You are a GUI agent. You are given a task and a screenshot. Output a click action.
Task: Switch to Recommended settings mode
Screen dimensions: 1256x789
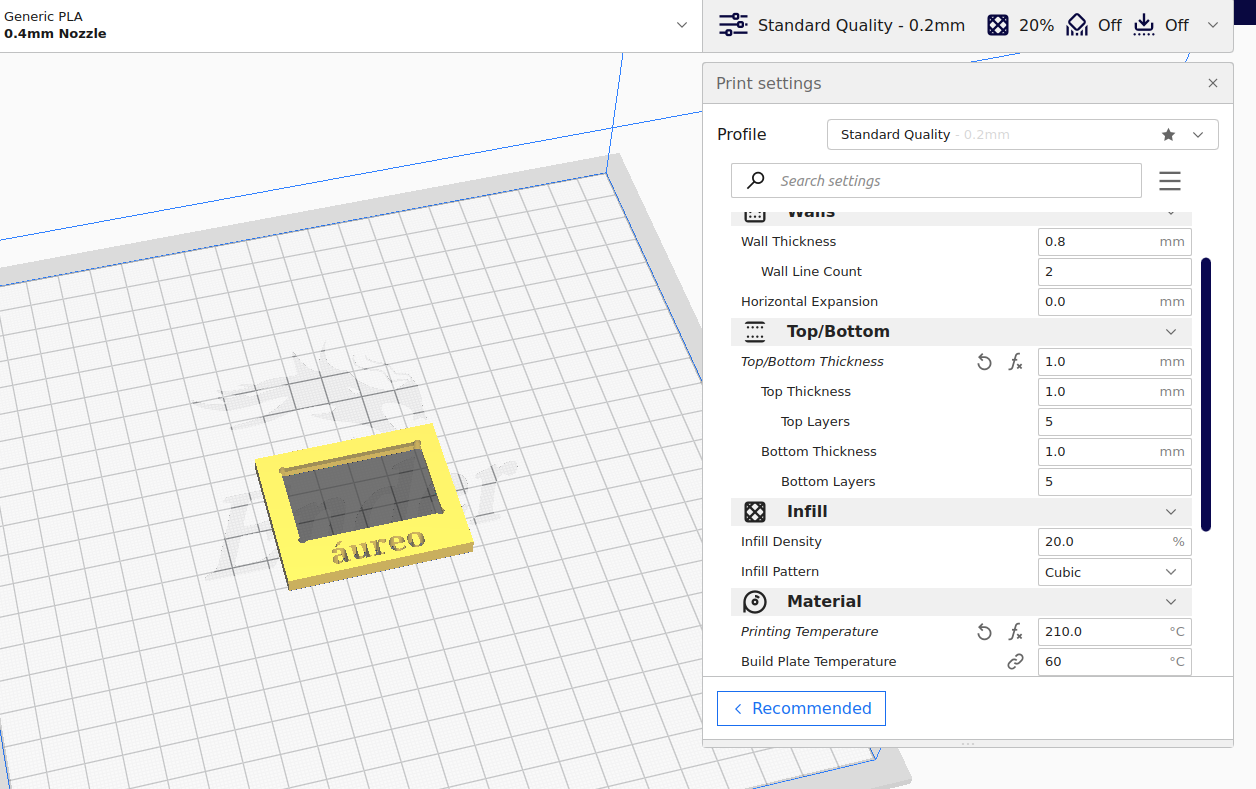[x=801, y=708]
